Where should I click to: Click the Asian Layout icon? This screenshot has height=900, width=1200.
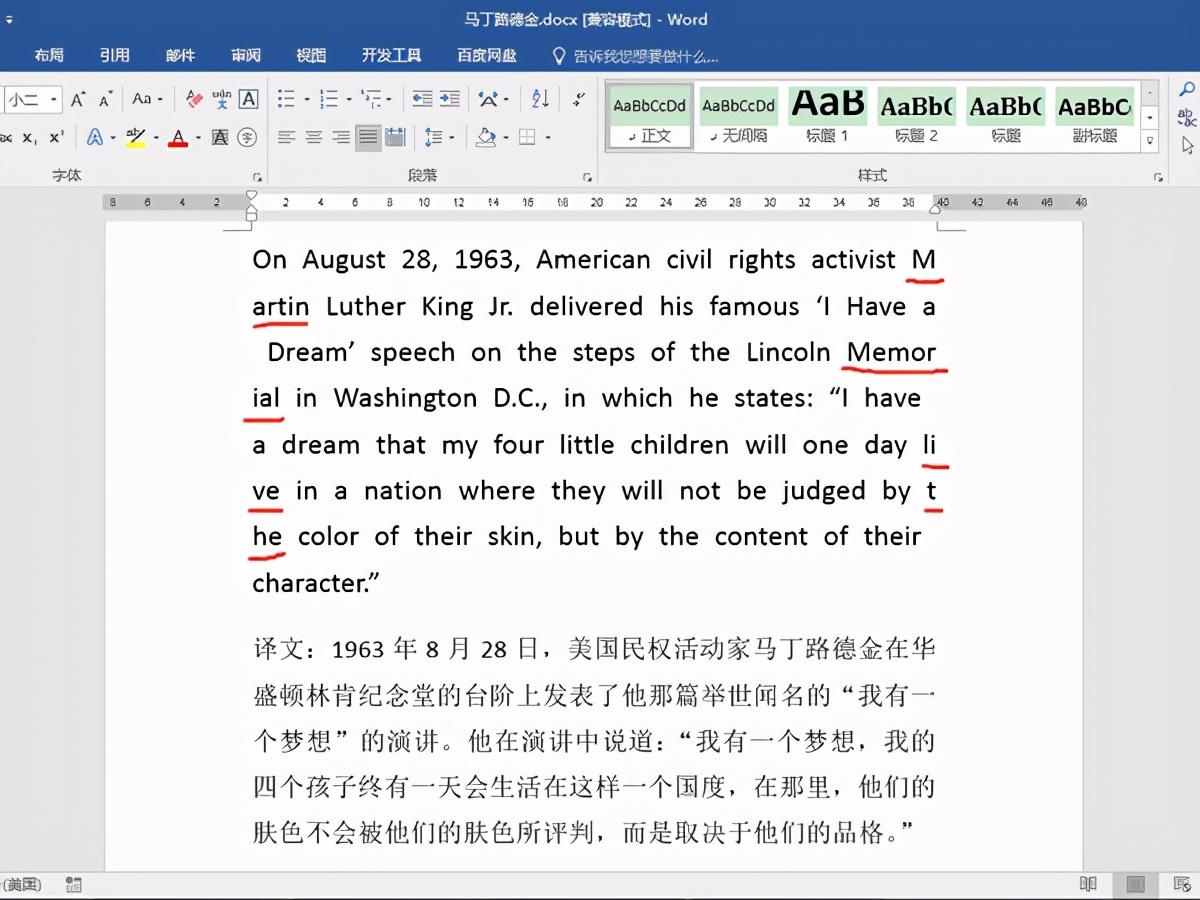tap(489, 99)
